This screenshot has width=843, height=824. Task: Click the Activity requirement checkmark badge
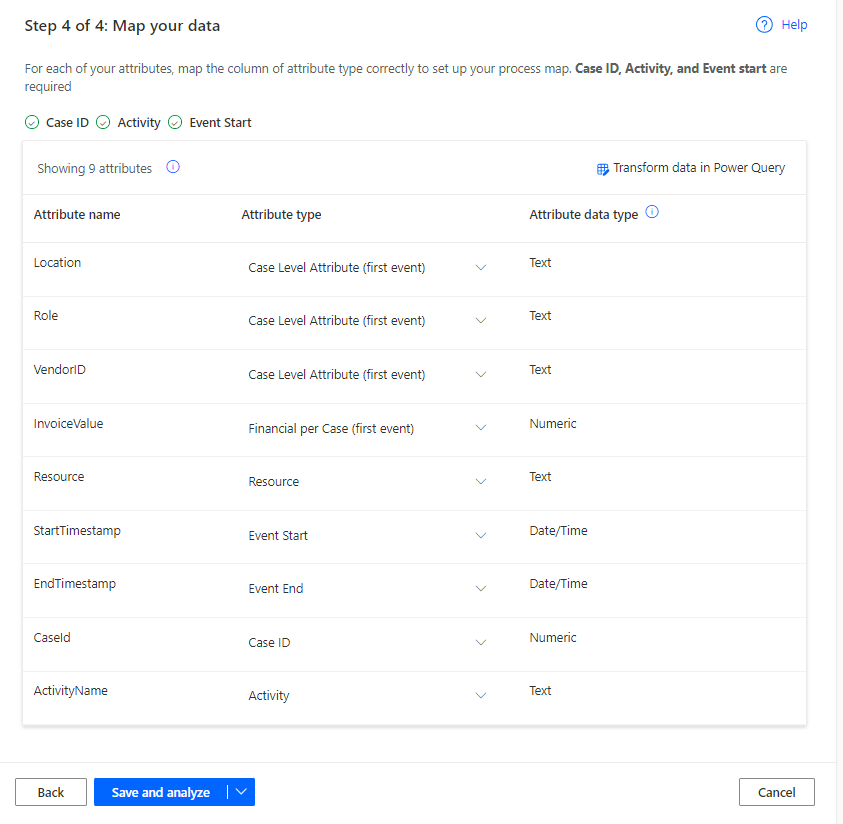(x=102, y=122)
